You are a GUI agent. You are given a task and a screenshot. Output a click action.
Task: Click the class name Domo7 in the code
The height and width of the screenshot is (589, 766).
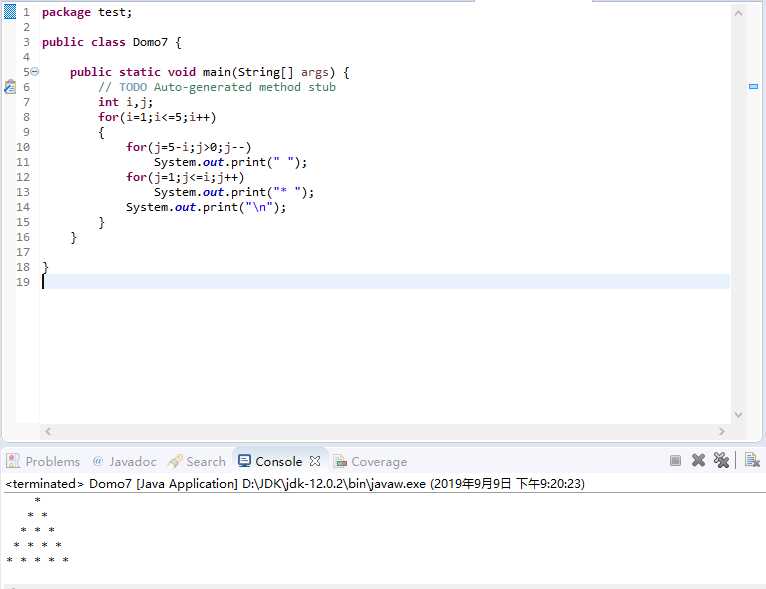point(150,42)
